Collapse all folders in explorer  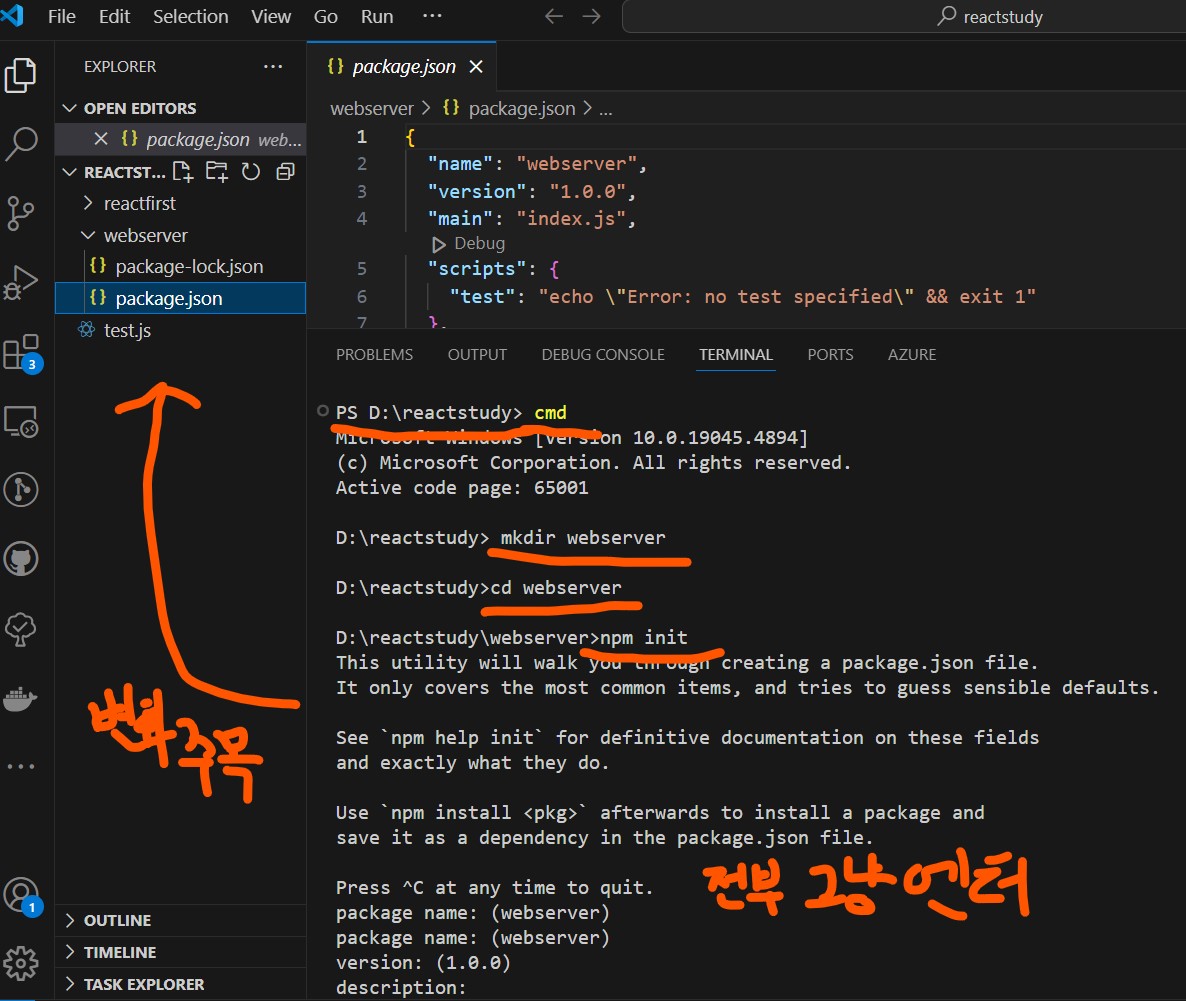click(285, 172)
